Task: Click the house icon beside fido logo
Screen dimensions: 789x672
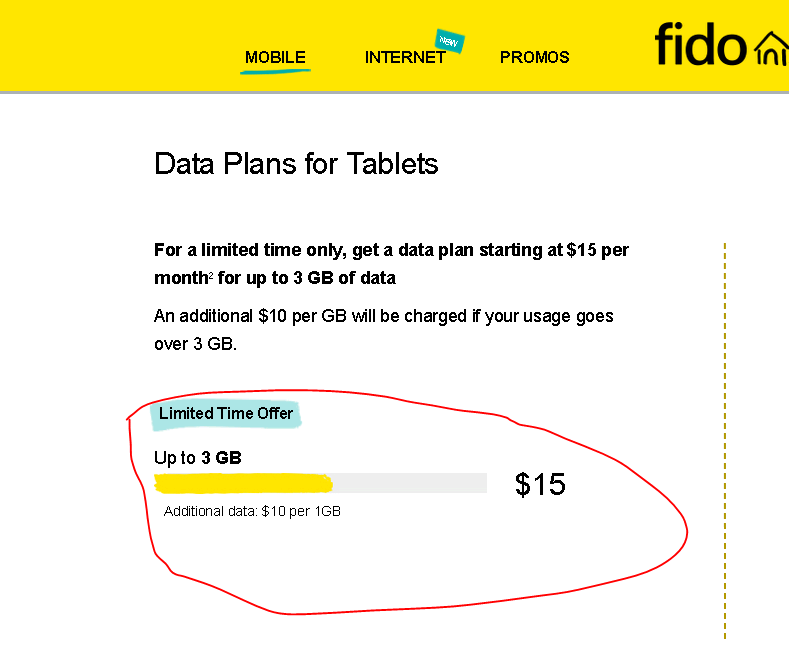Action: click(771, 48)
